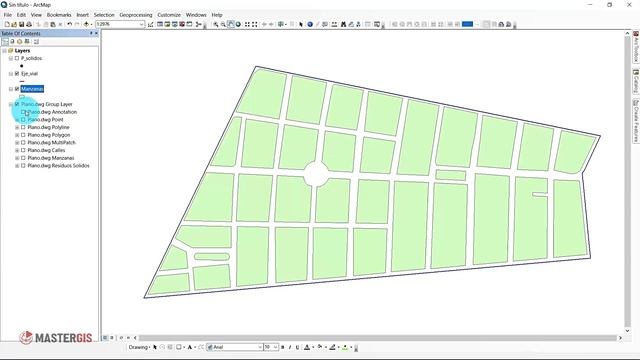Click the New map document icon
Screen dimensions: 640x360
tap(7, 24)
